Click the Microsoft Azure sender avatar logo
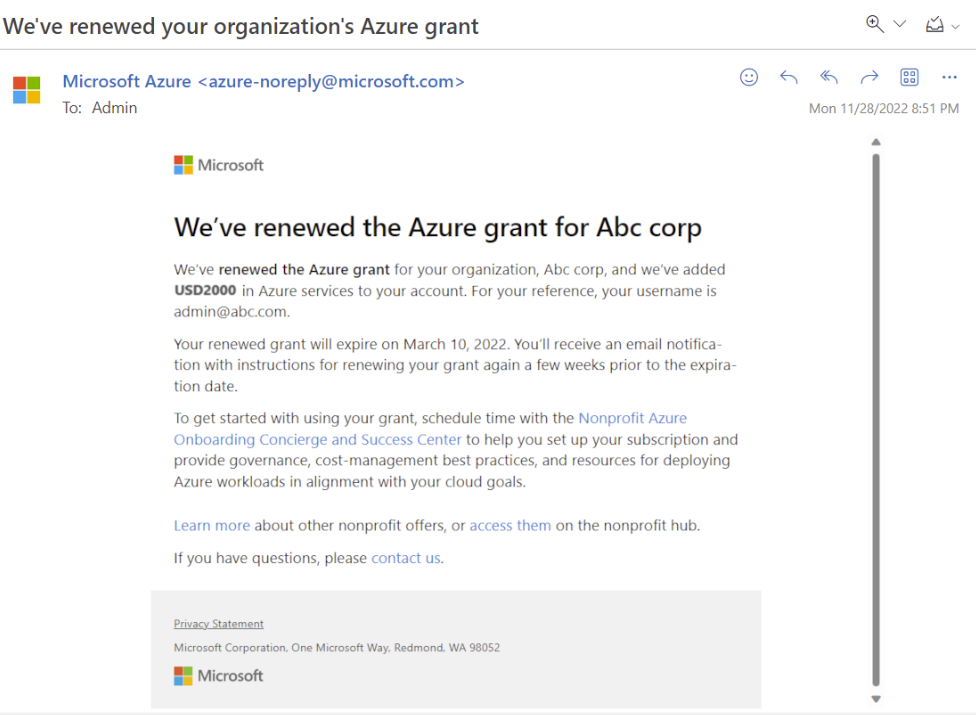The width and height of the screenshot is (976, 715). [x=27, y=90]
